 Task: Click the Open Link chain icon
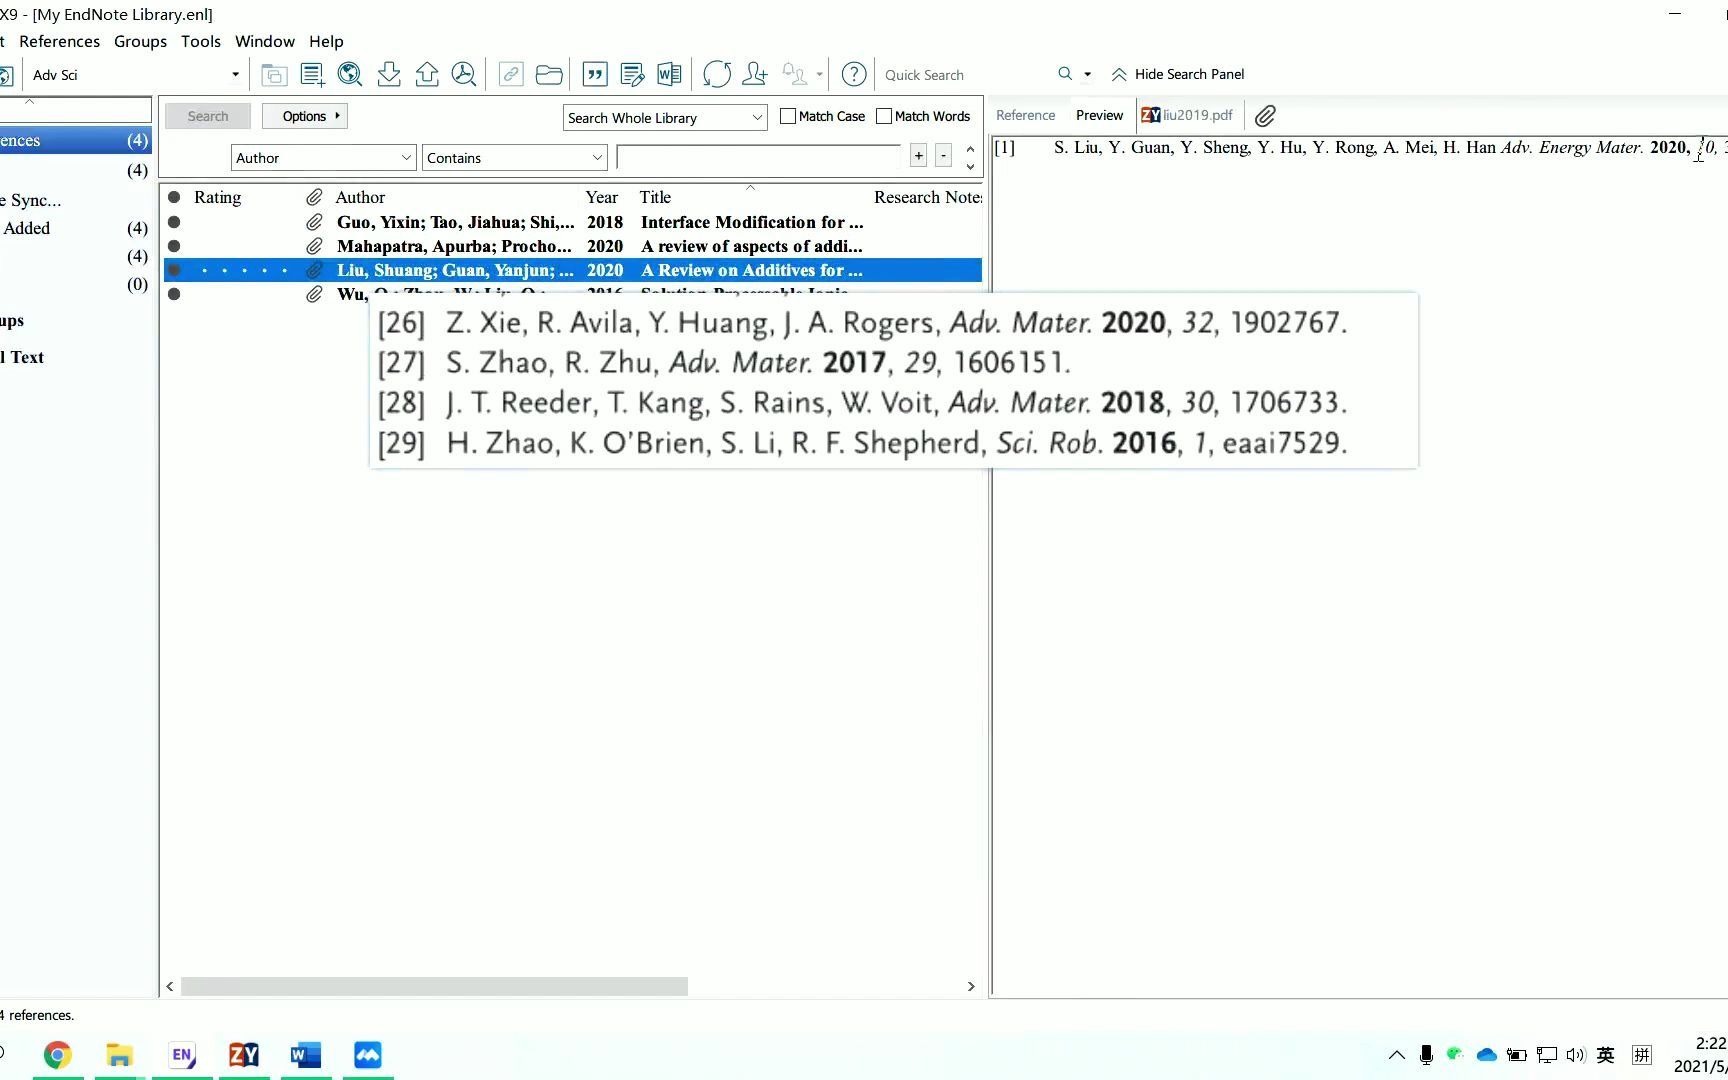pos(511,74)
